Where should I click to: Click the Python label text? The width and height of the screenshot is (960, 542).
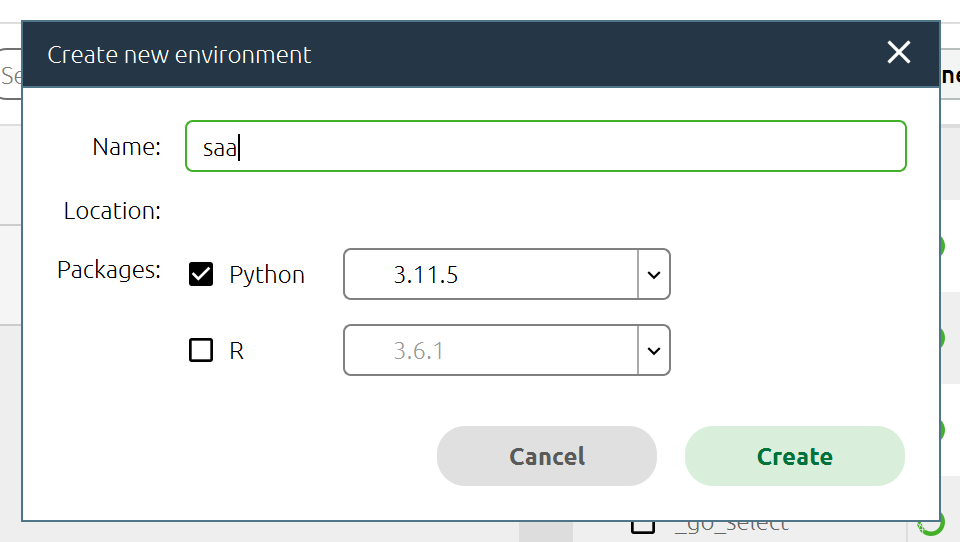(266, 275)
